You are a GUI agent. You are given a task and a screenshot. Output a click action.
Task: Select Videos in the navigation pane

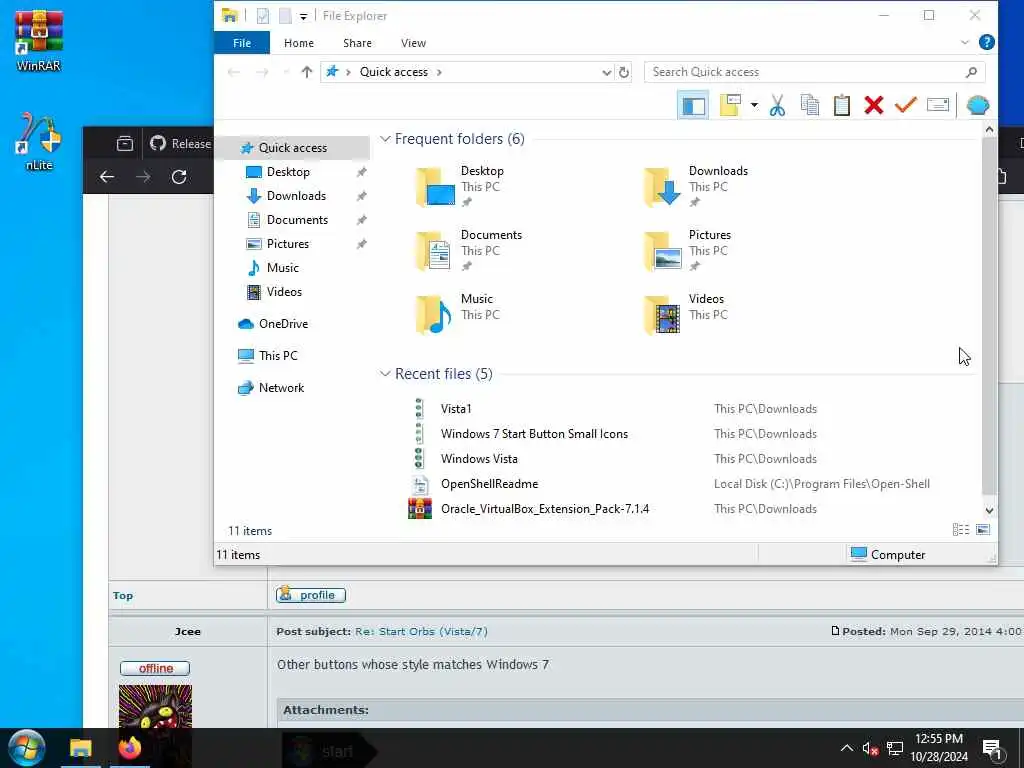tap(284, 292)
